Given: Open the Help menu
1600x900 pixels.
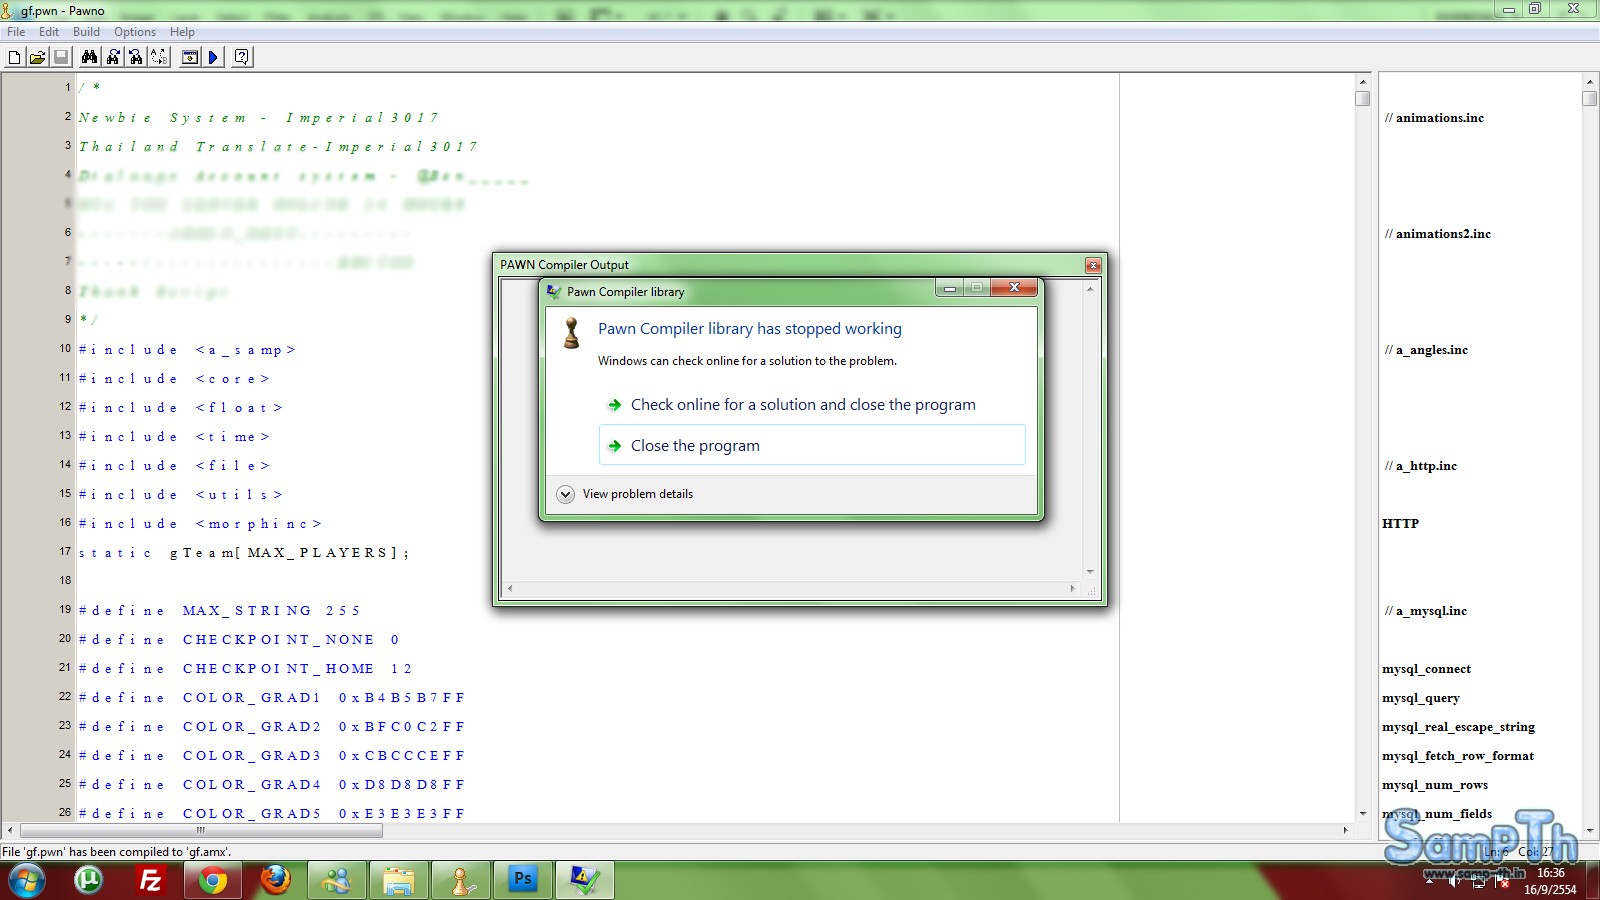Looking at the screenshot, I should coord(182,32).
